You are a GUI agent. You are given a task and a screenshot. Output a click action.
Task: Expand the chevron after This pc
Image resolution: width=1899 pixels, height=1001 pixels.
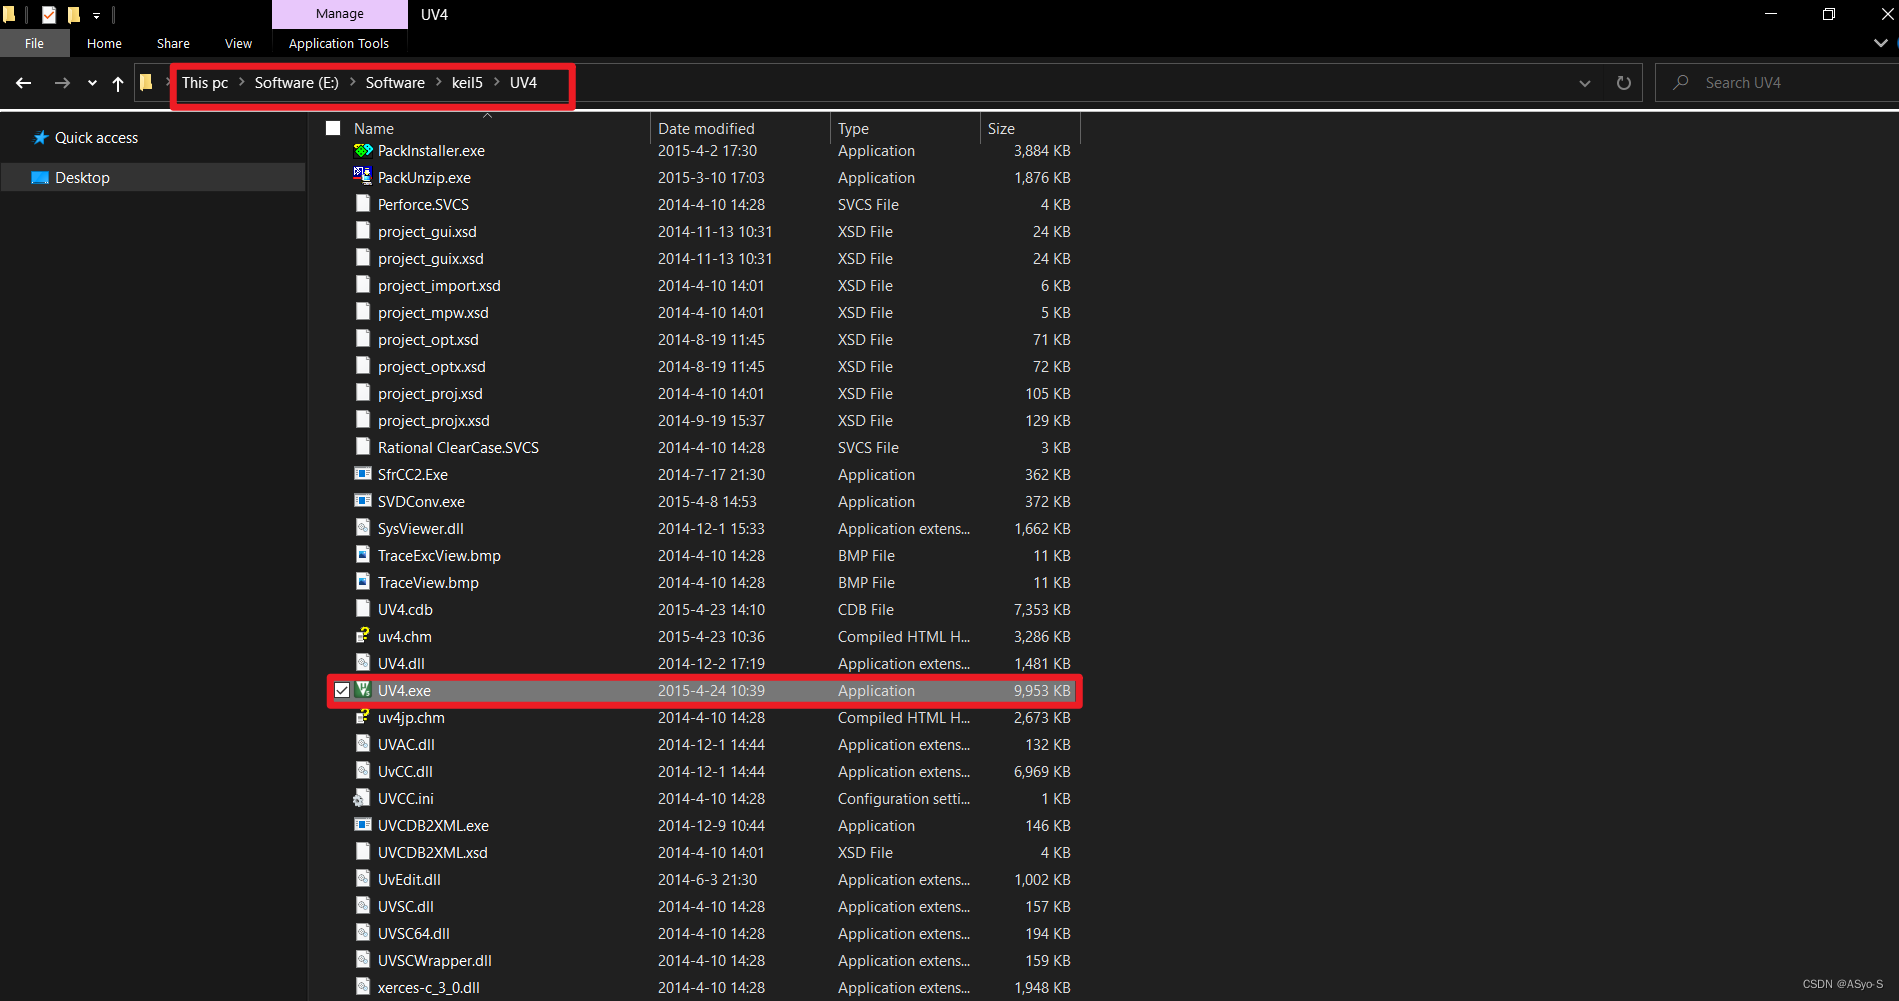tap(242, 82)
